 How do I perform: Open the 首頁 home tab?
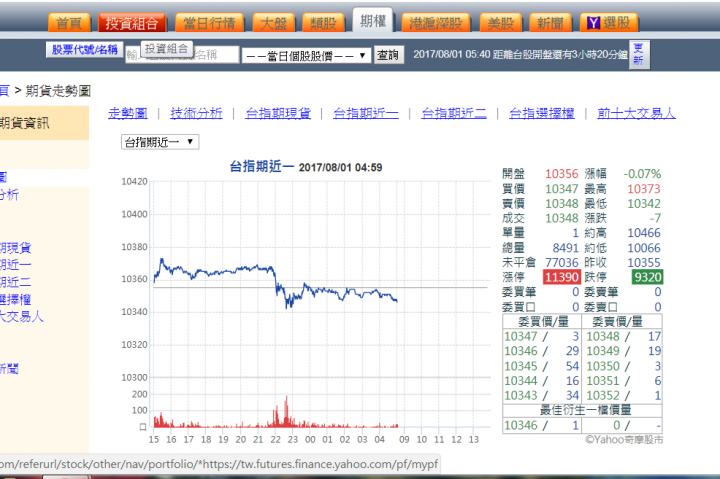tap(69, 23)
